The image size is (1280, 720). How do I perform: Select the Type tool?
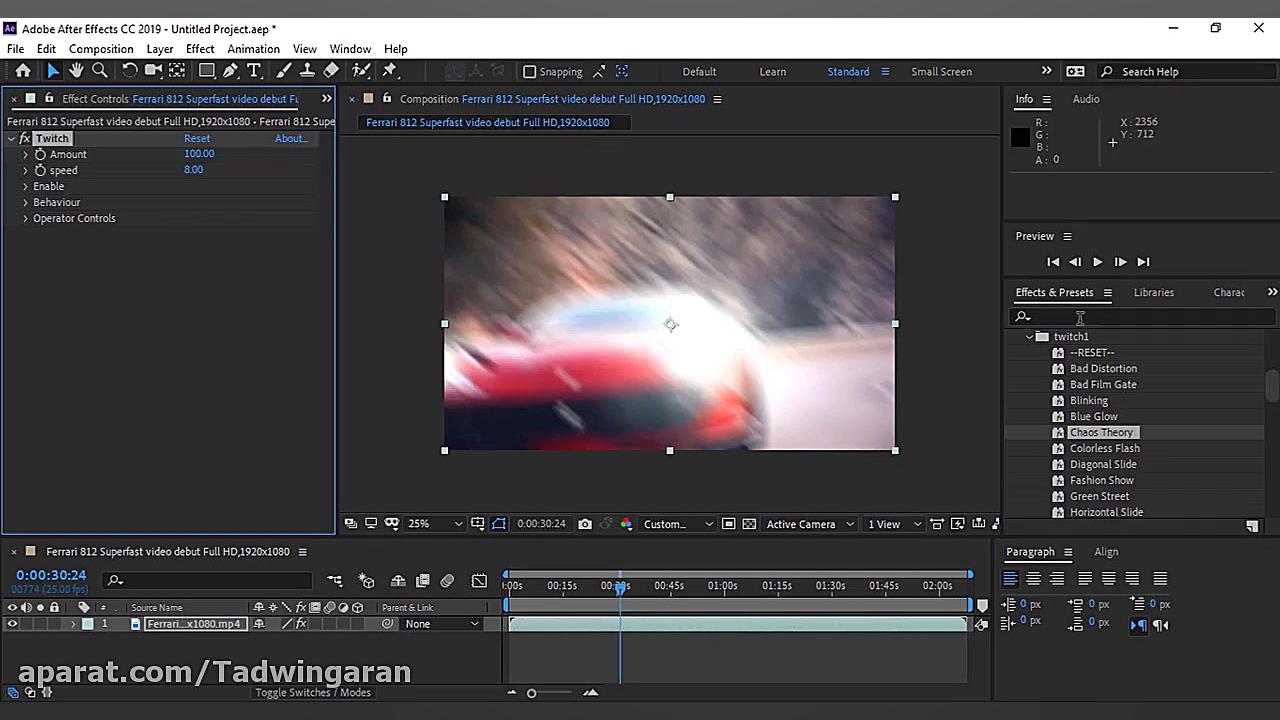coord(254,71)
